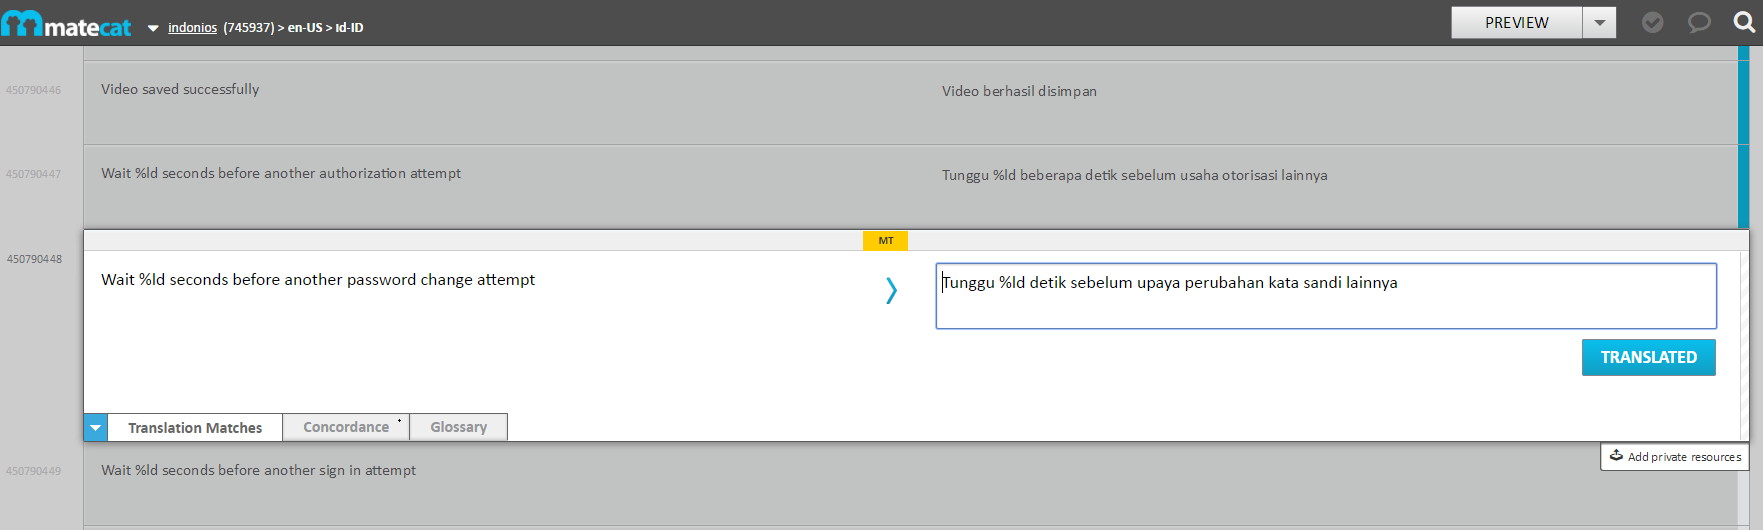Click into the translation text field
Screen dimensions: 1763x530
[1326, 296]
